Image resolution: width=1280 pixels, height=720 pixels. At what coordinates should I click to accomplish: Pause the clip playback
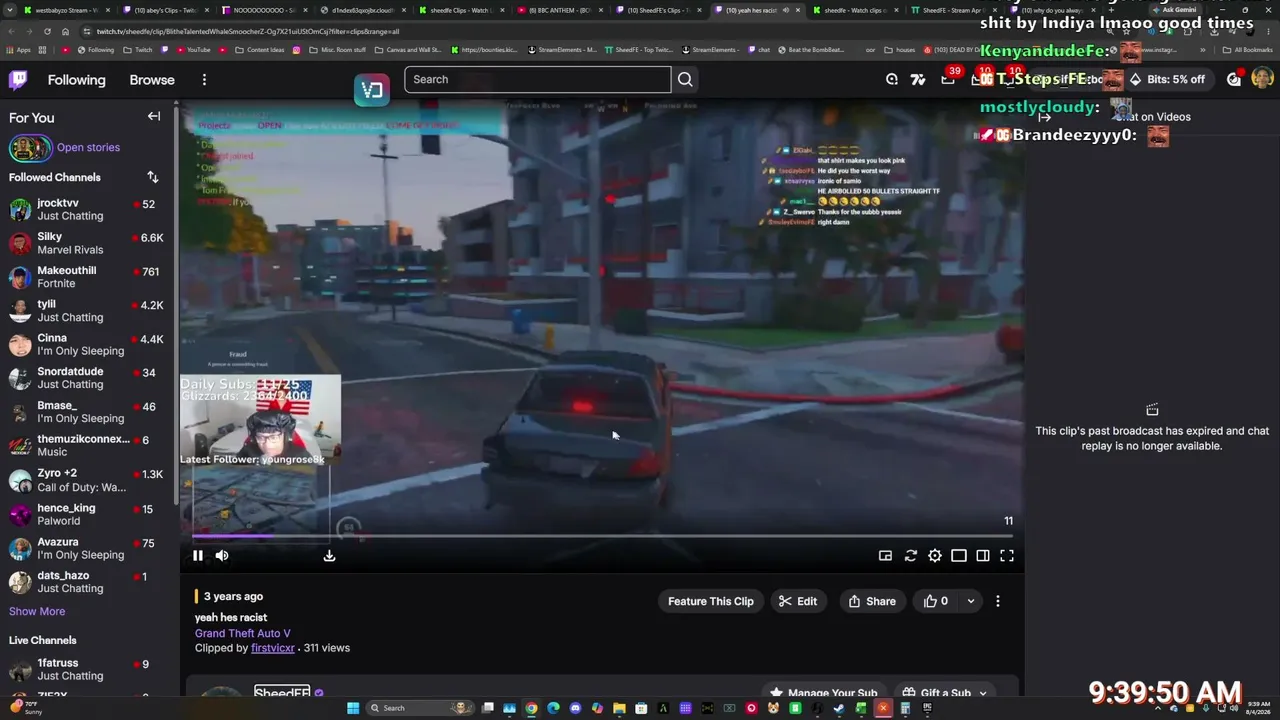tap(198, 556)
